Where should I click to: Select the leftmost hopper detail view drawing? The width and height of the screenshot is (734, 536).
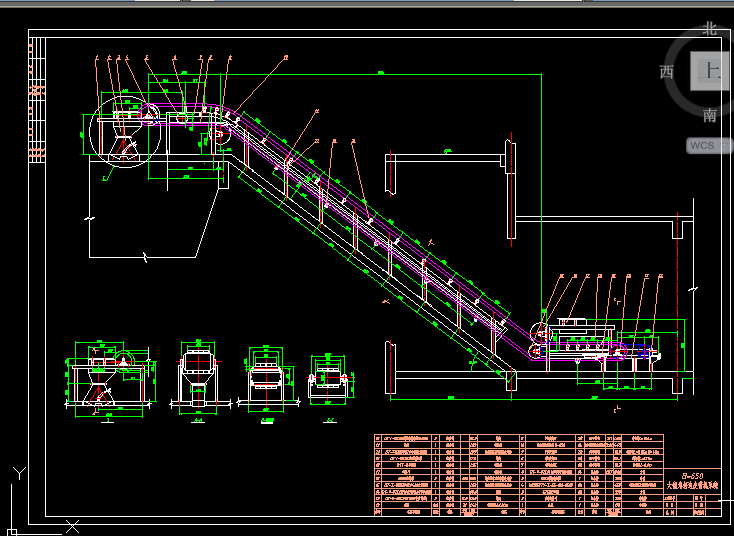[x=110, y=381]
